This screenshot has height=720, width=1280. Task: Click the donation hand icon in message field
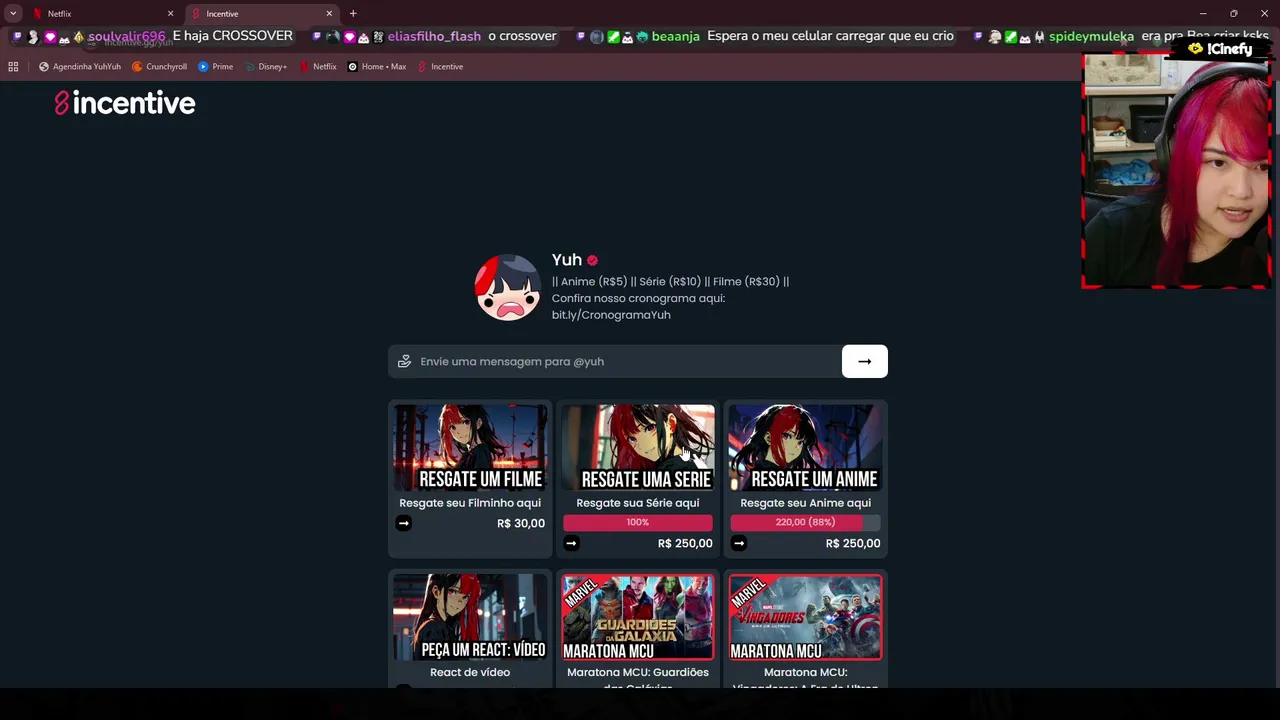[404, 361]
